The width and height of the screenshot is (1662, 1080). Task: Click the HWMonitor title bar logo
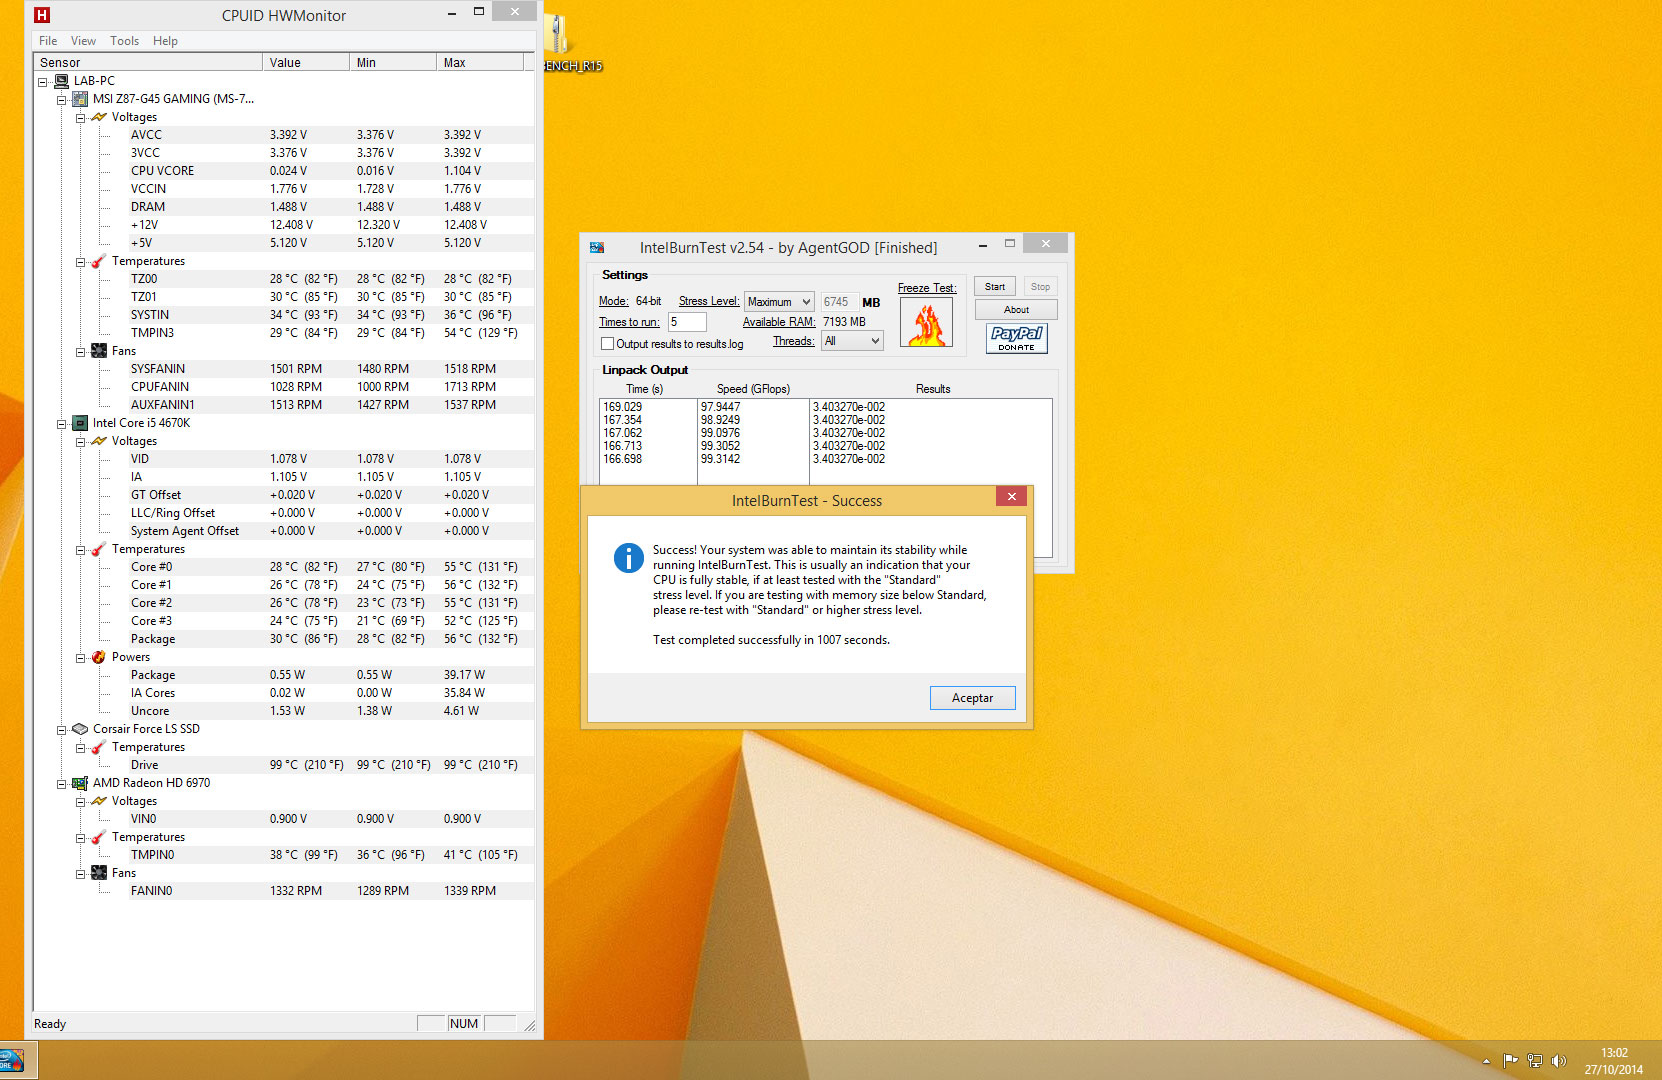pyautogui.click(x=42, y=15)
